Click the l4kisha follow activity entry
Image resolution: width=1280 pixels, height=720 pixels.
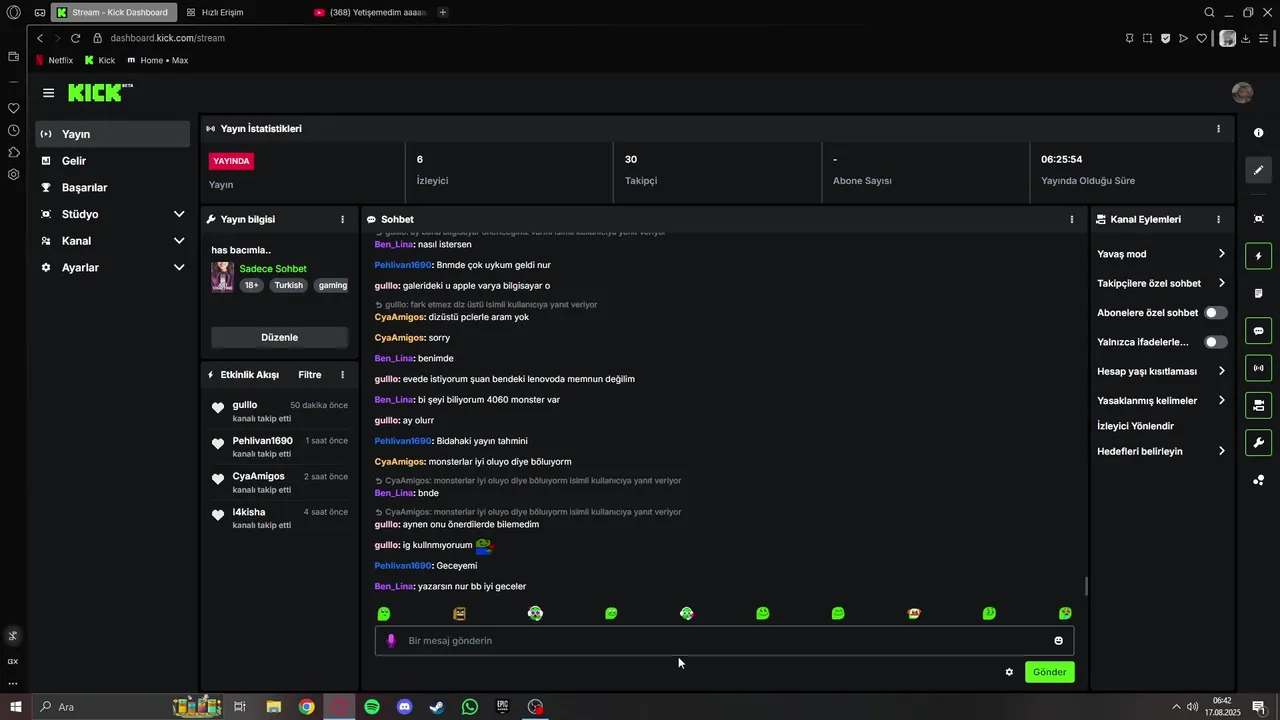coord(280,518)
